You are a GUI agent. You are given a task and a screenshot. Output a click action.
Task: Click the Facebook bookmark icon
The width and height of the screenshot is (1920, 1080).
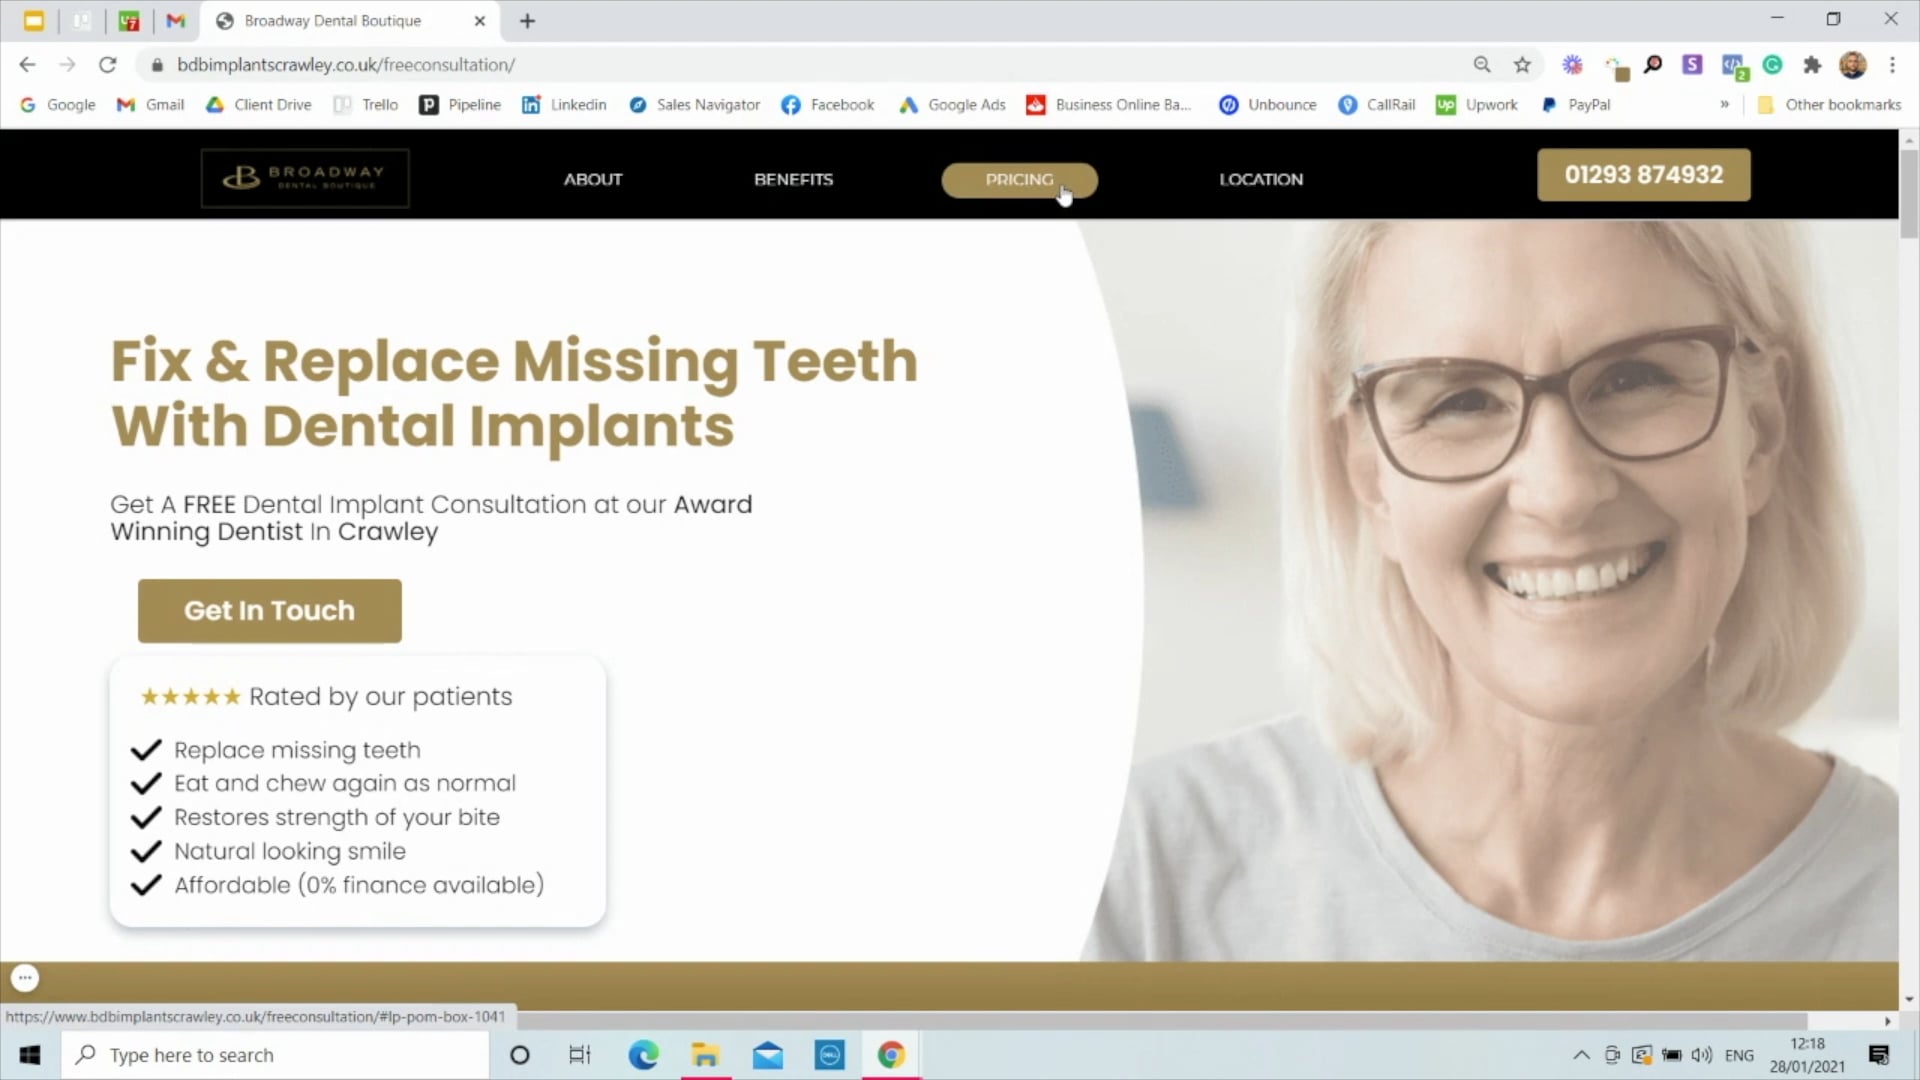click(791, 104)
